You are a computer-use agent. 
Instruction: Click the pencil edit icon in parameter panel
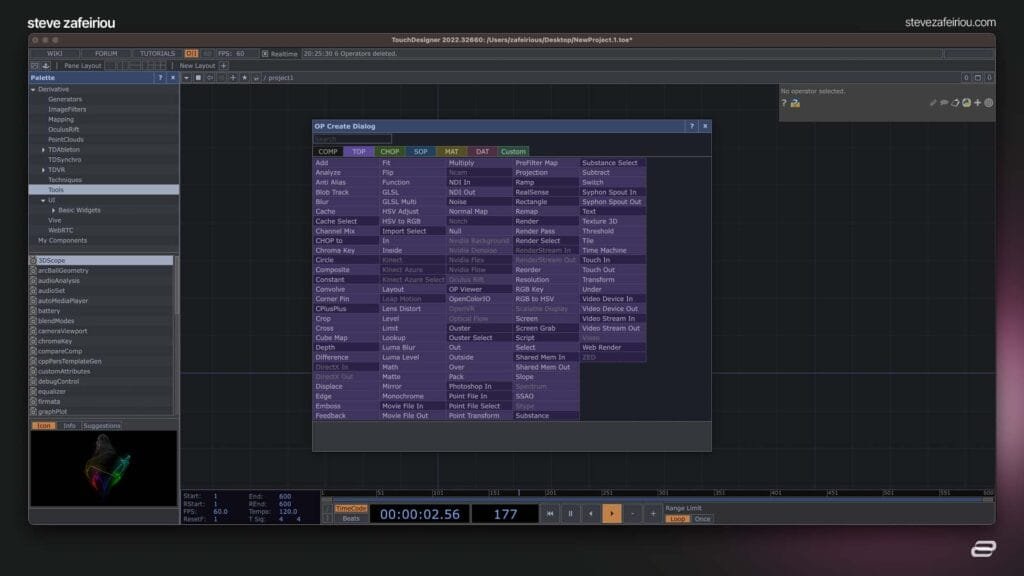click(x=933, y=103)
